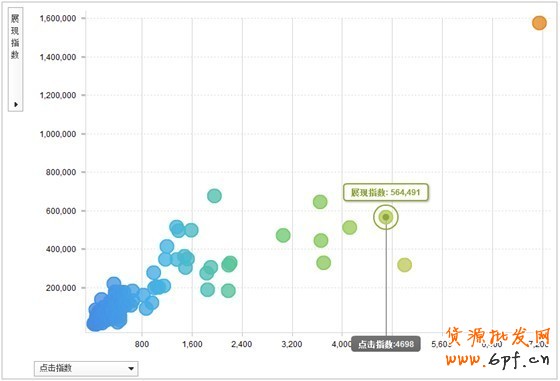Click the green bubble right of 4,000 line
The width and height of the screenshot is (560, 381).
coord(349,227)
